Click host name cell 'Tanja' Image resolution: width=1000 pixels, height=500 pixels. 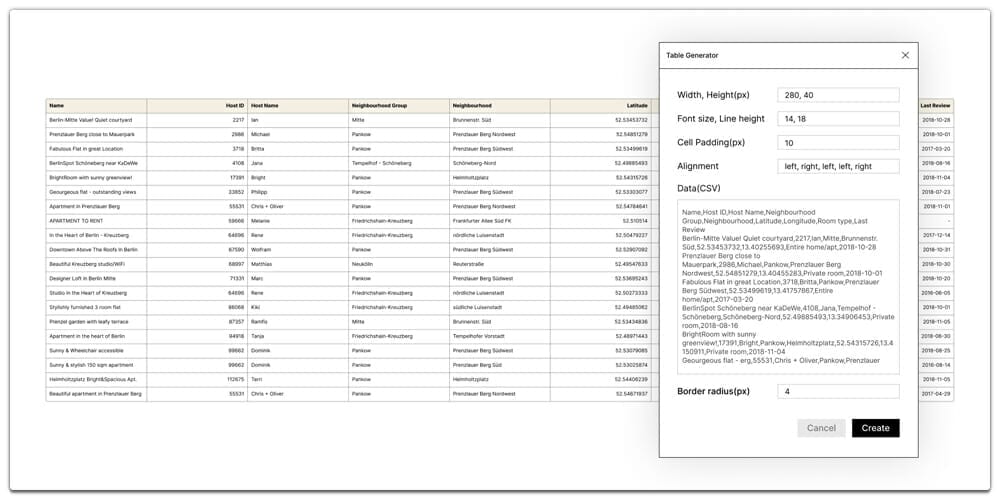[x=298, y=336]
